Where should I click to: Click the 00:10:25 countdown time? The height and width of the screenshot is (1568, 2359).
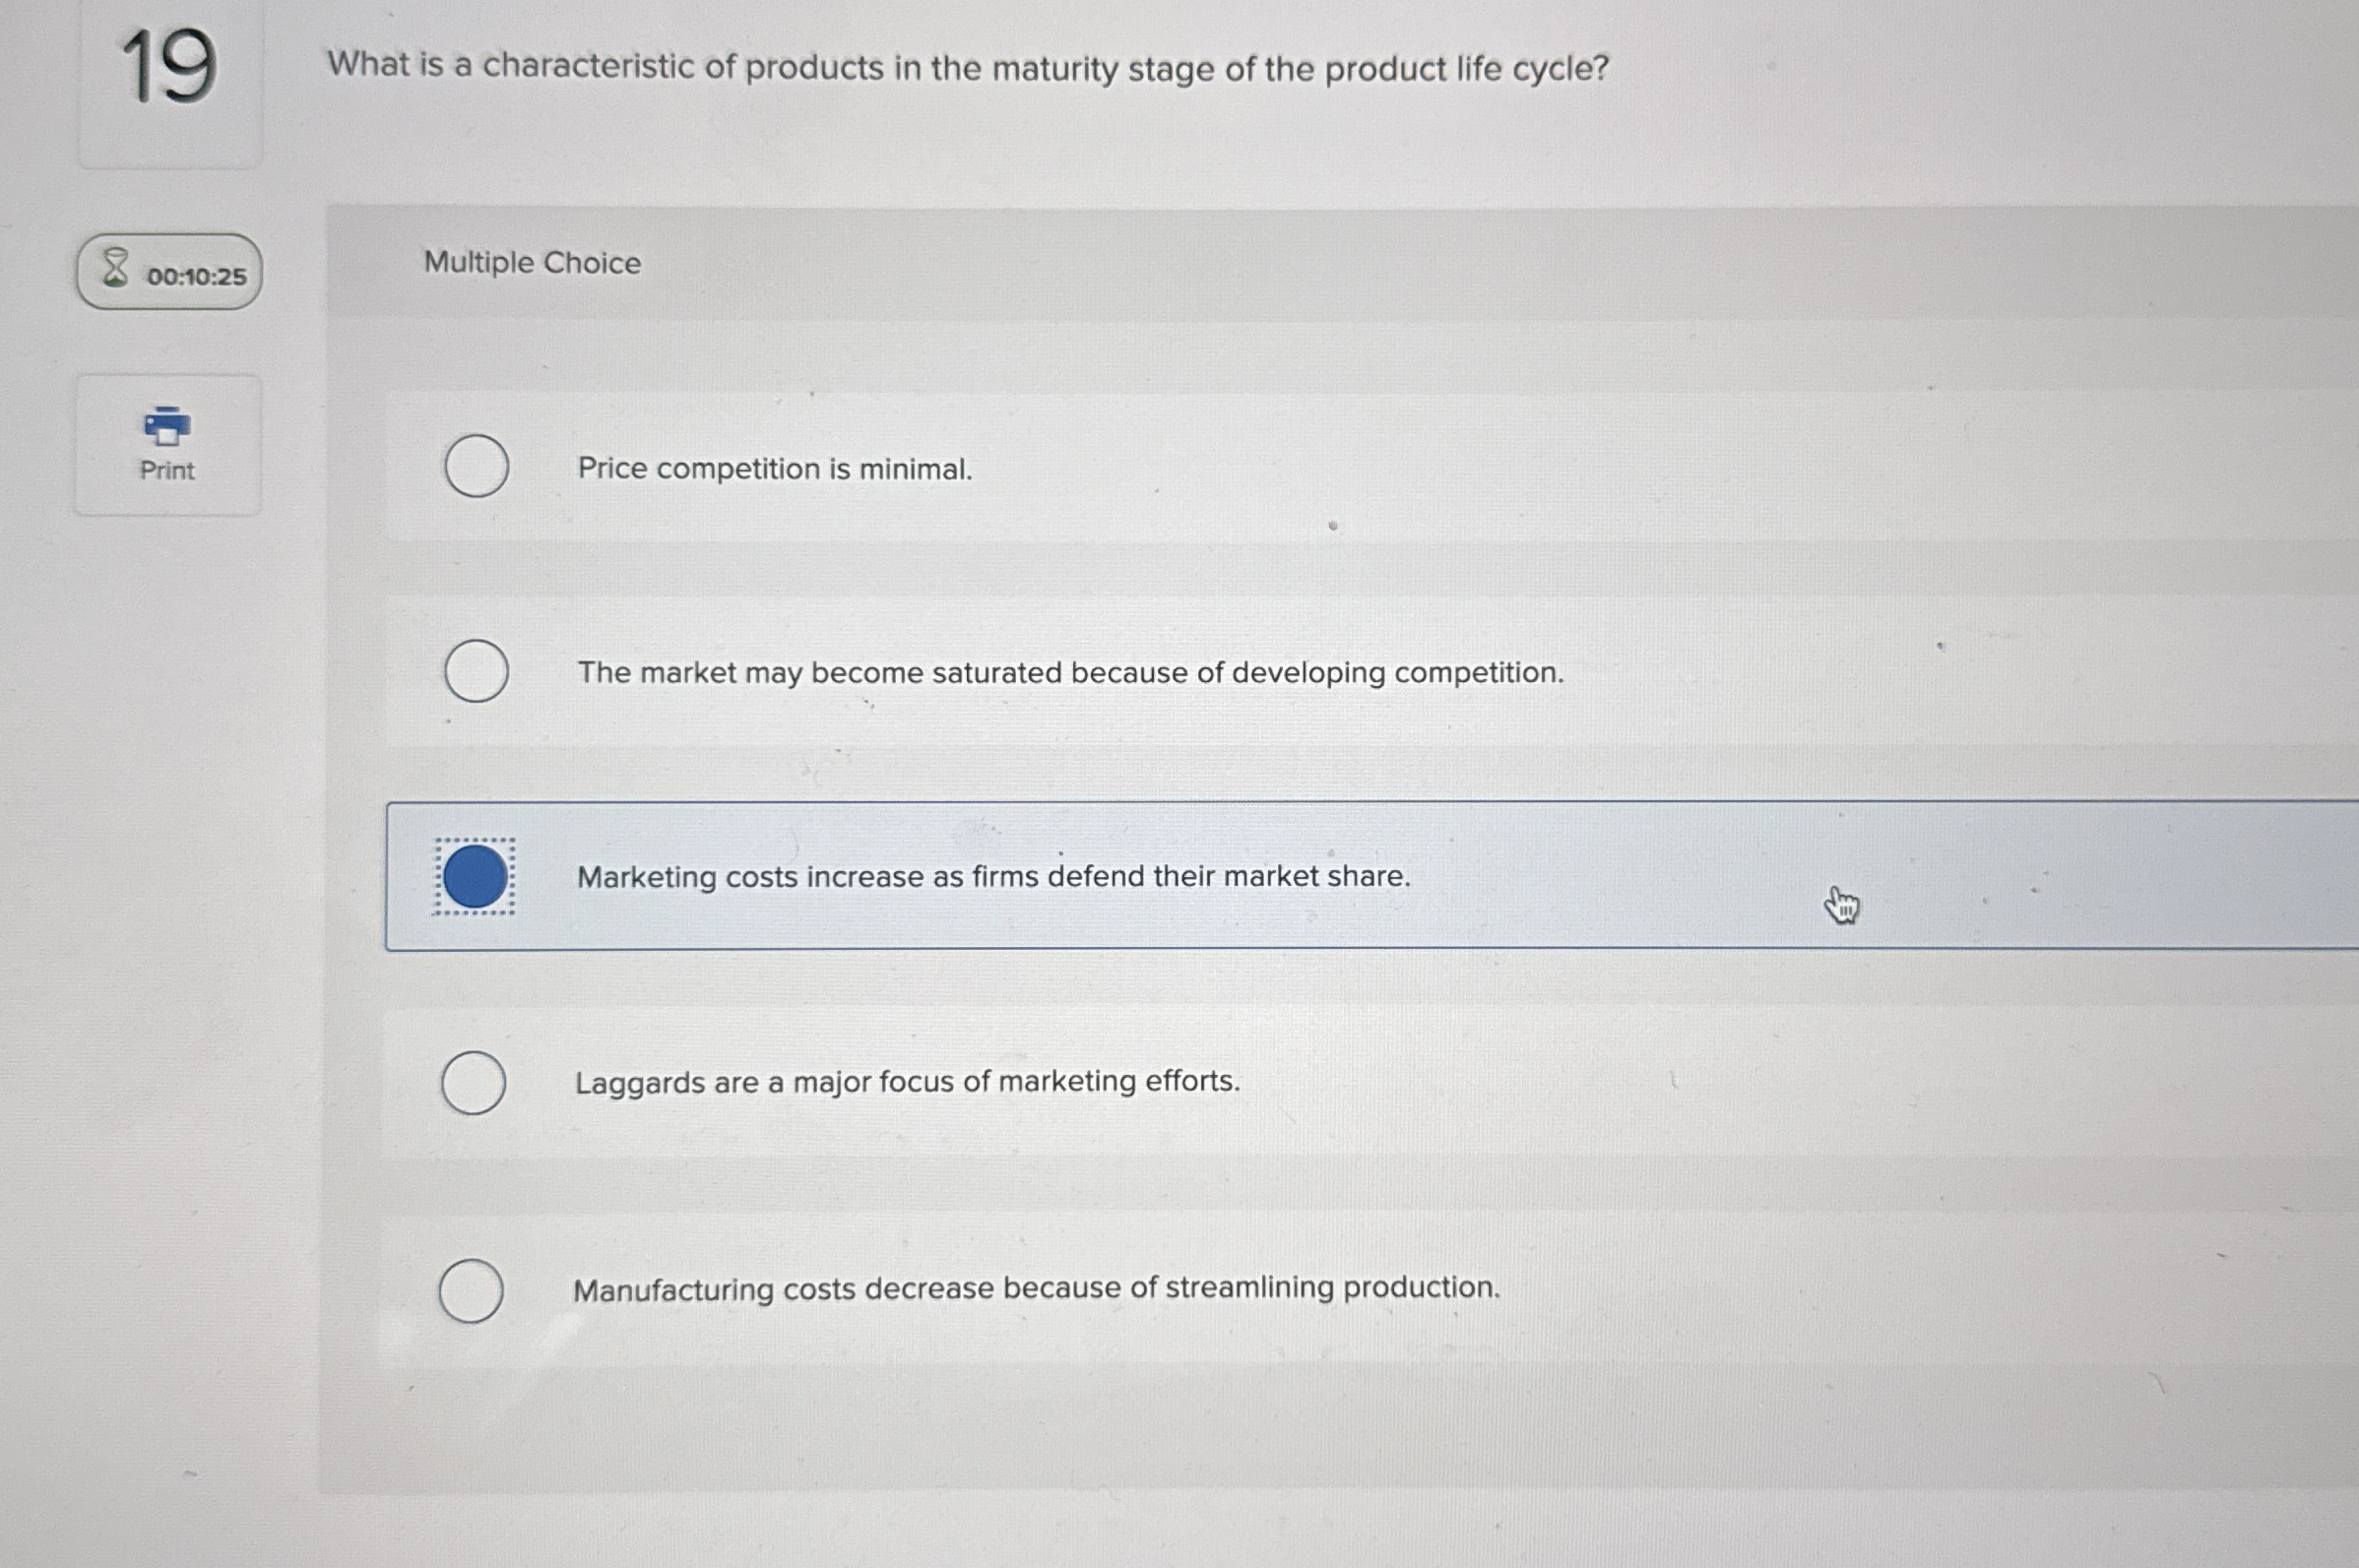[196, 277]
